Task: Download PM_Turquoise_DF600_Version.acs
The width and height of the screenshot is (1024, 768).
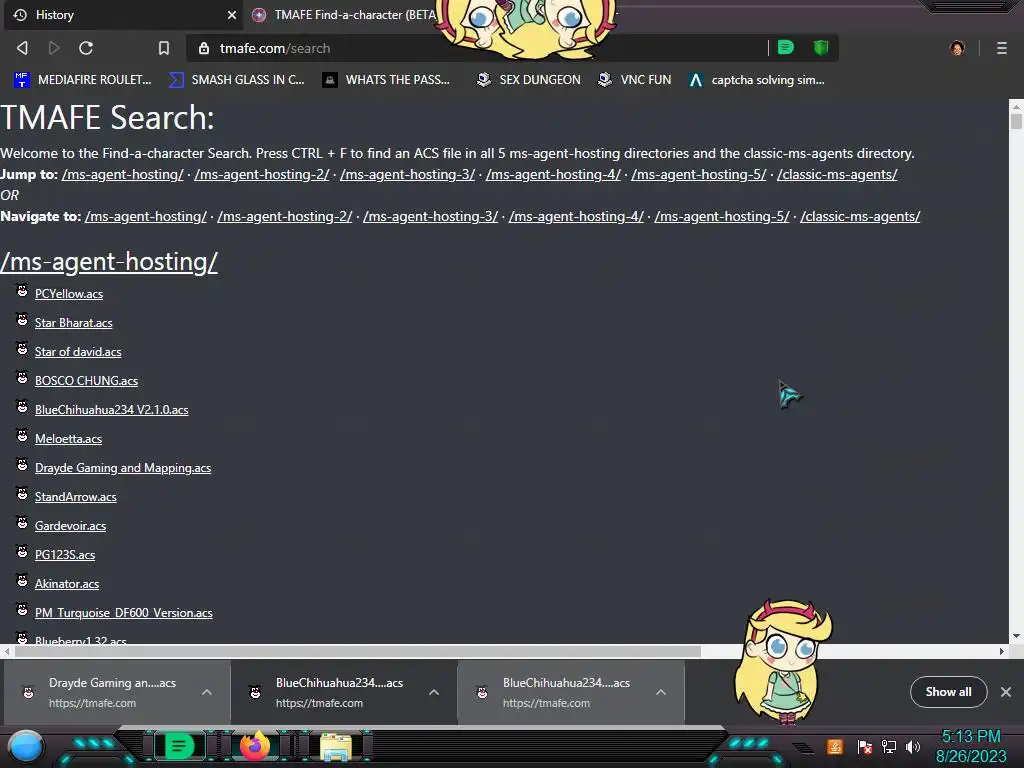Action: 123,613
